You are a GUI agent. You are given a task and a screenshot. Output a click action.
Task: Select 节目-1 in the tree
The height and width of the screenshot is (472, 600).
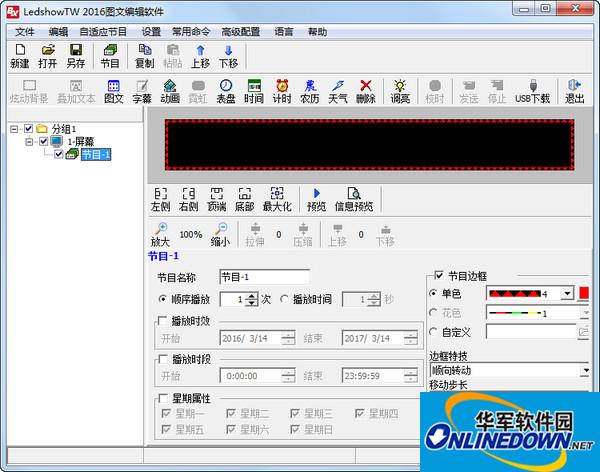tap(96, 154)
